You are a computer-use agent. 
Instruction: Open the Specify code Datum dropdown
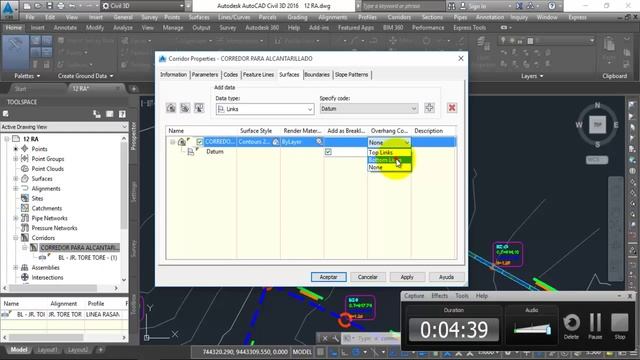point(369,109)
